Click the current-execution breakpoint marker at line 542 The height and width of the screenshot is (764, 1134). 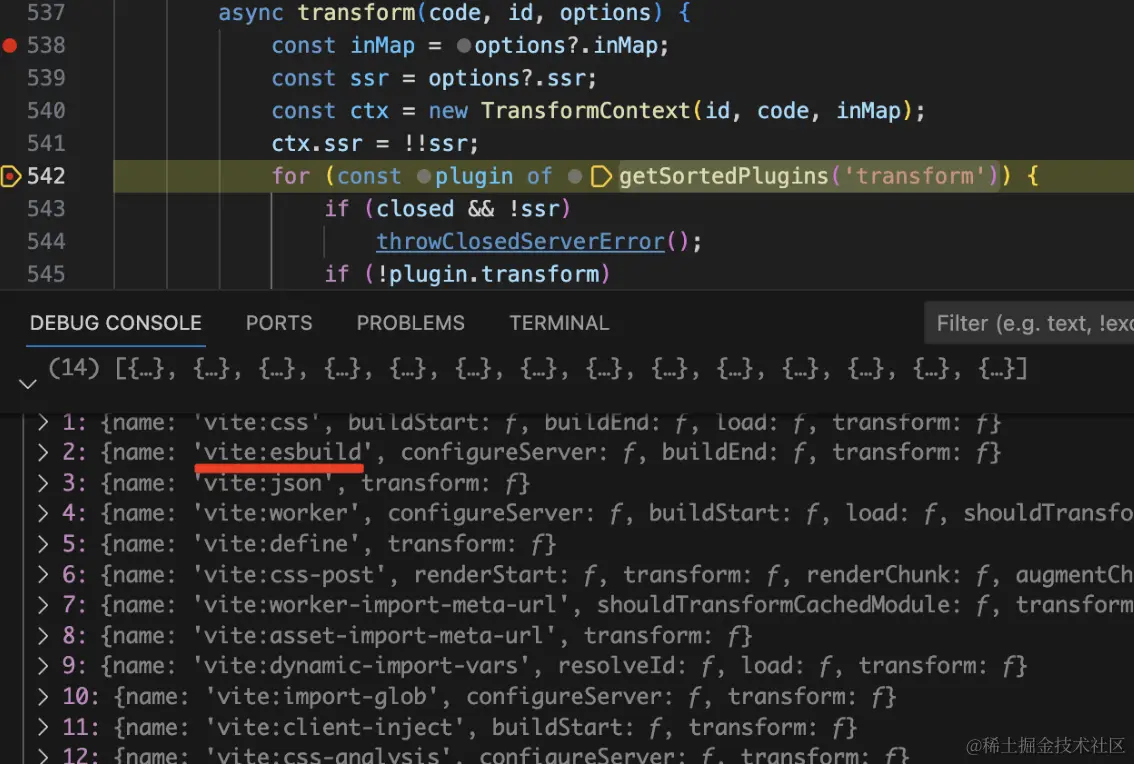pyautogui.click(x=11, y=176)
